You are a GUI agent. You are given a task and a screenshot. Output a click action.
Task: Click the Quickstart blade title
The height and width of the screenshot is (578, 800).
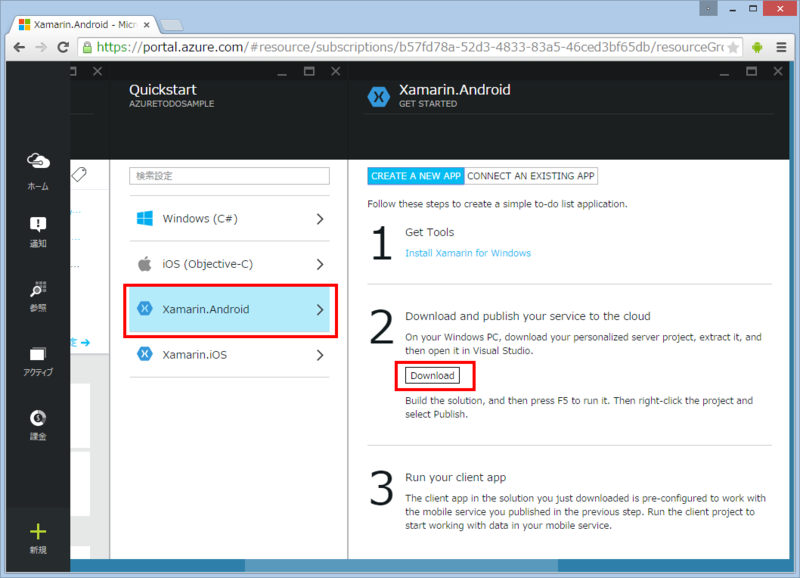pyautogui.click(x=163, y=90)
